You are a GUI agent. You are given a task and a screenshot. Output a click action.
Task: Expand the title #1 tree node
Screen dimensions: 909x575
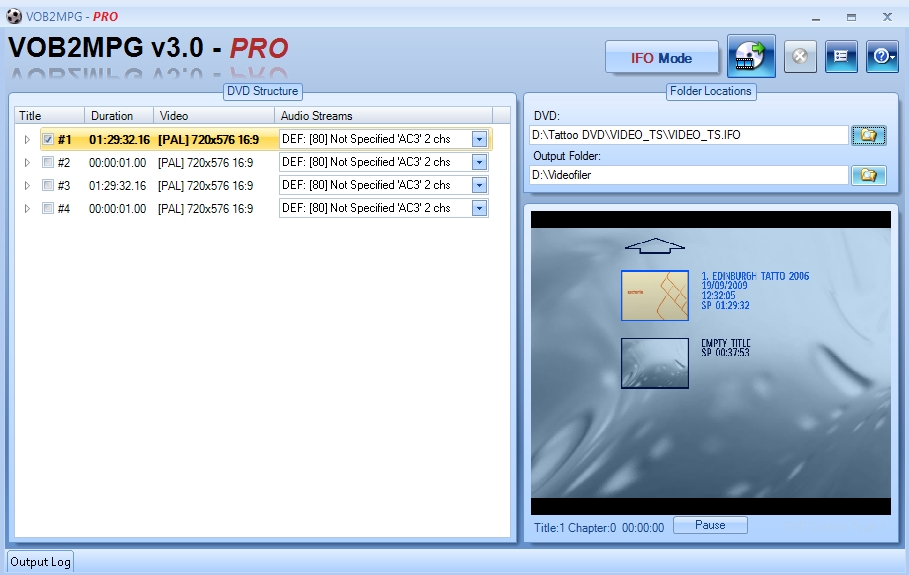(27, 139)
